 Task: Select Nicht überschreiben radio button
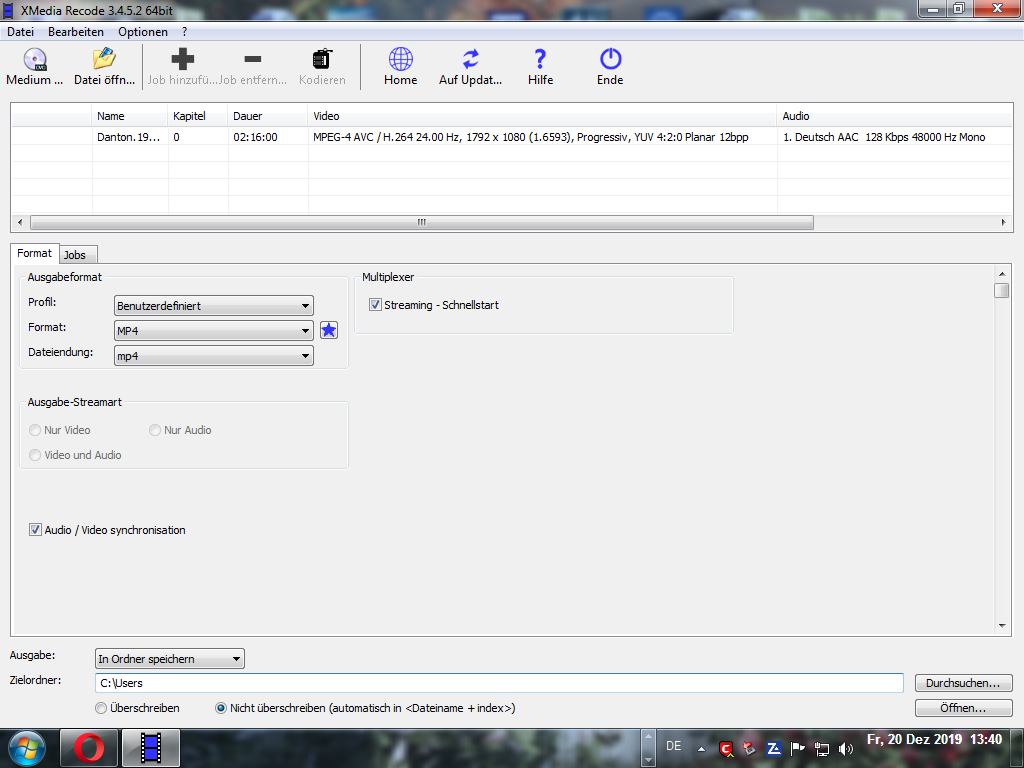(x=221, y=708)
